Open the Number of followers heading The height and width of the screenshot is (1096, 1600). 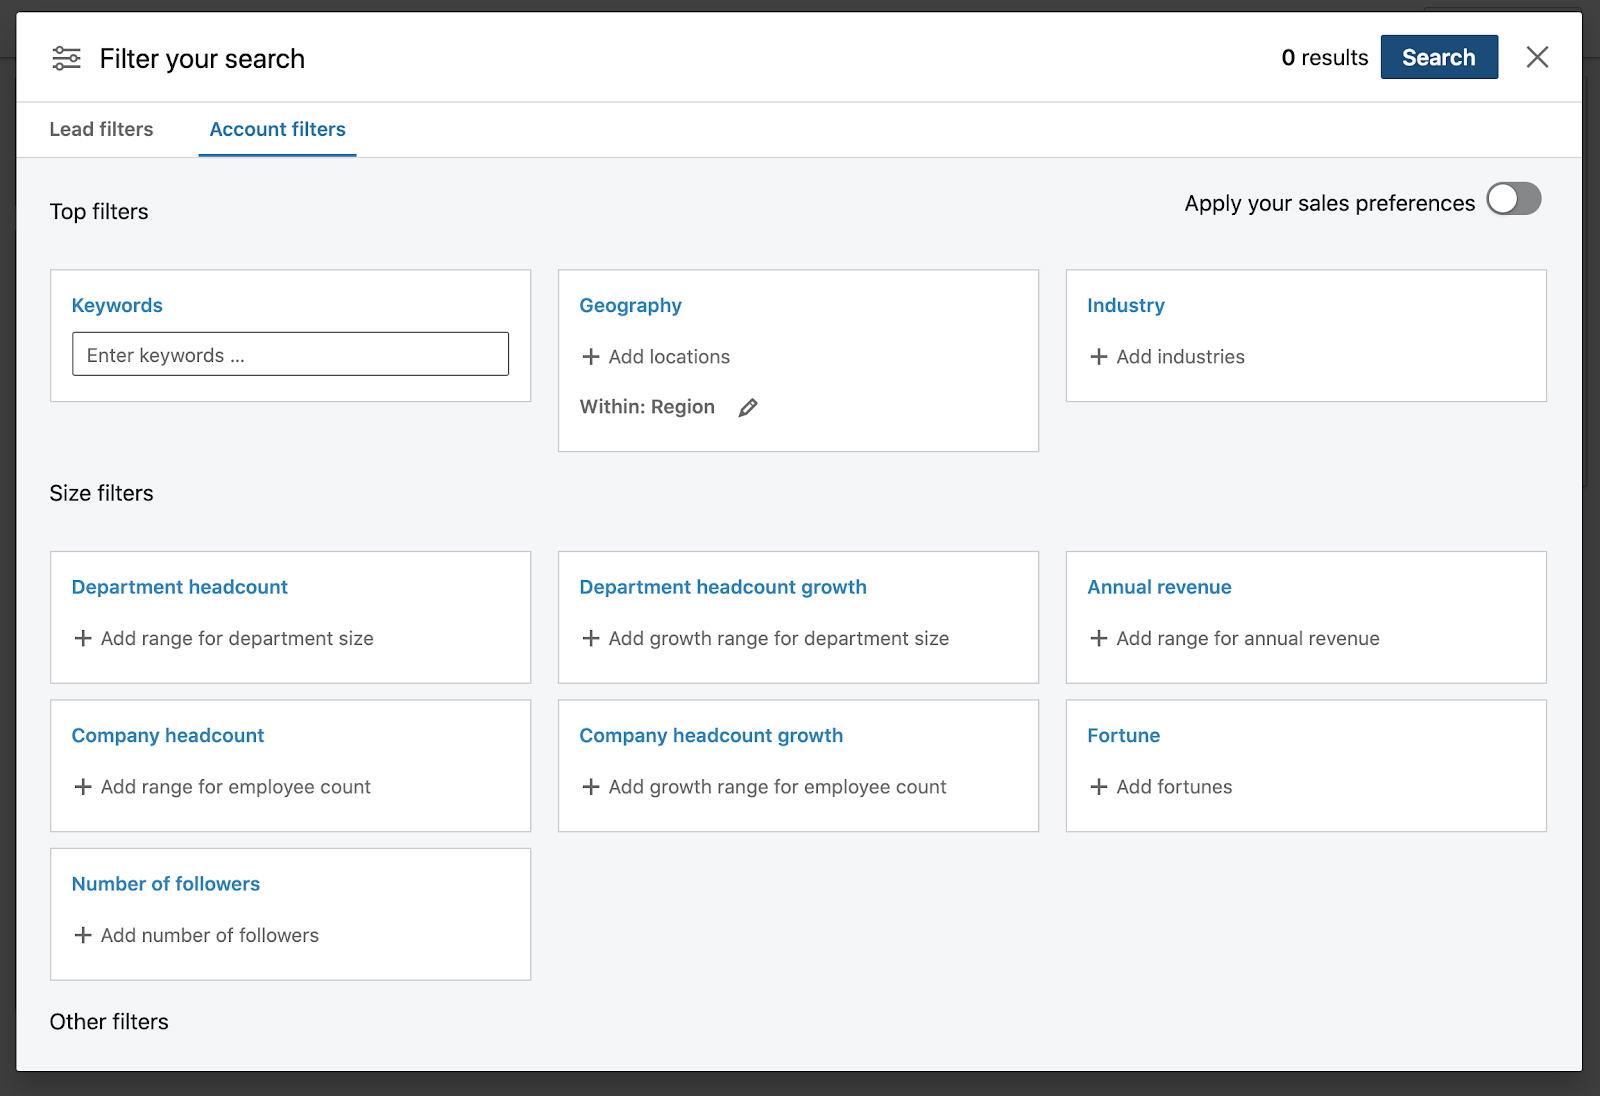(166, 884)
